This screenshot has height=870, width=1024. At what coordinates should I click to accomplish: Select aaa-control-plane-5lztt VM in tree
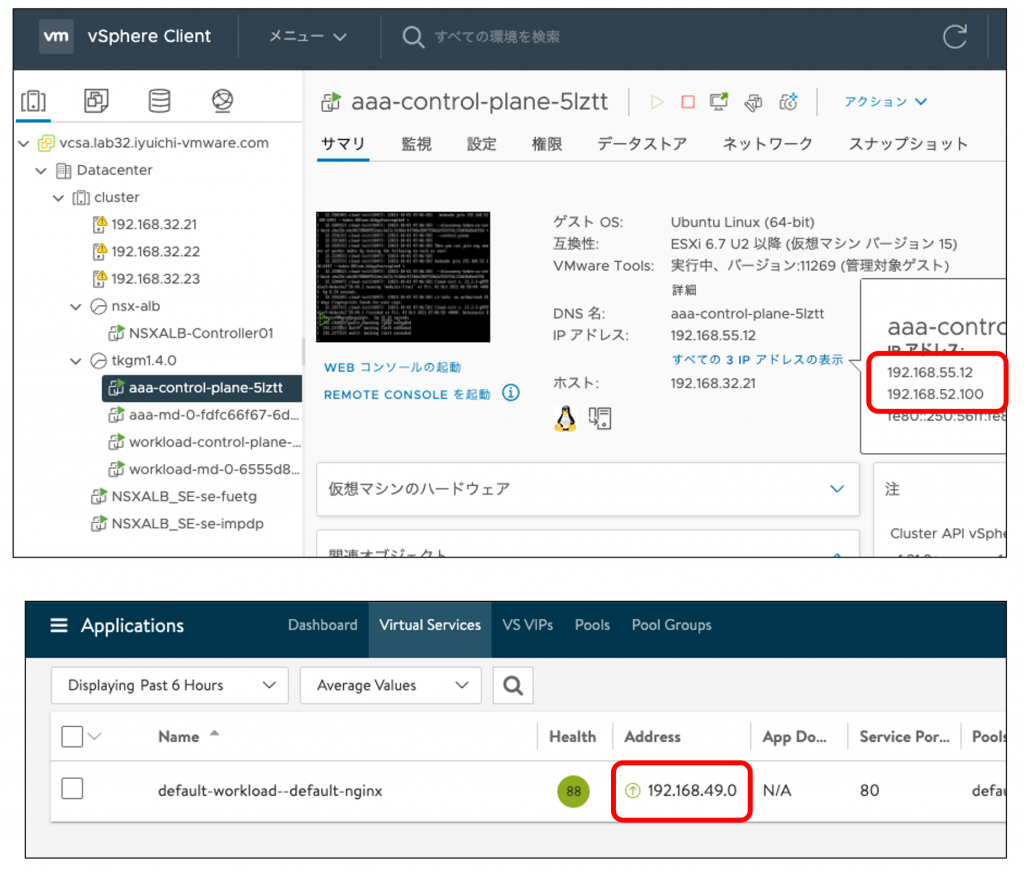202,388
